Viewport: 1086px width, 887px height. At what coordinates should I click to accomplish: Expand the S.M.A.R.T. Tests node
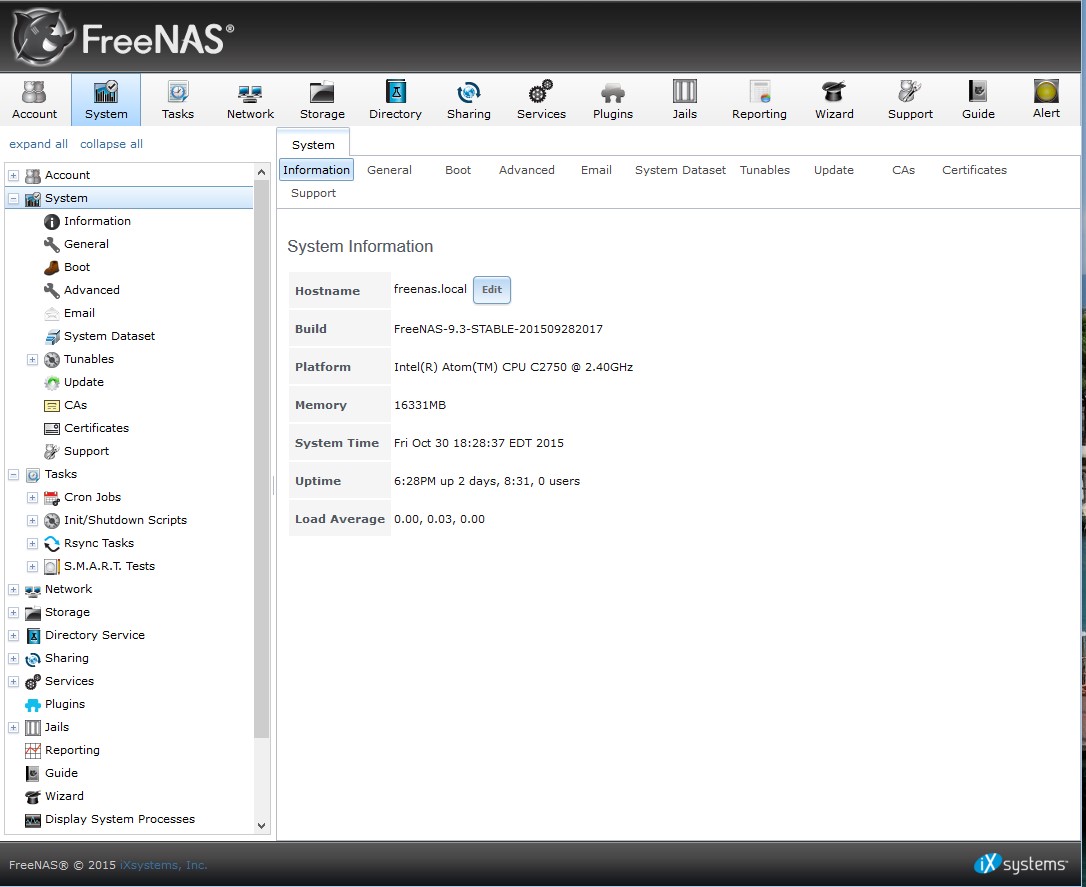(x=32, y=566)
